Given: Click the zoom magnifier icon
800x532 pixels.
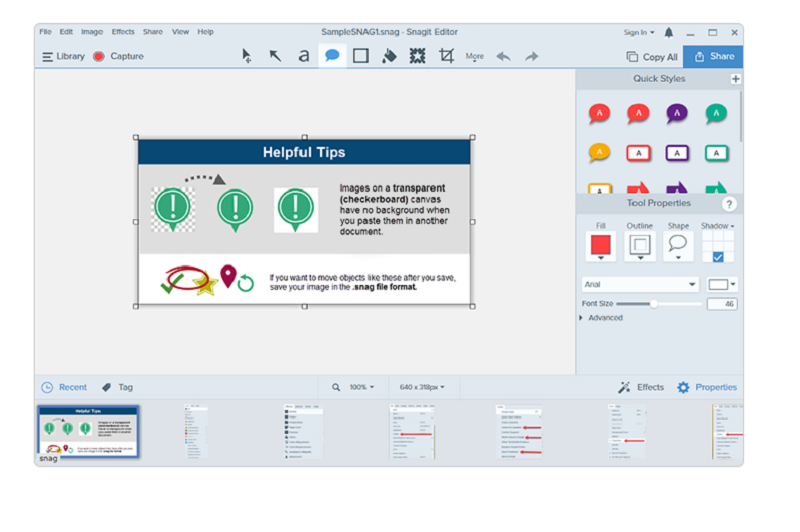Looking at the screenshot, I should (x=336, y=387).
